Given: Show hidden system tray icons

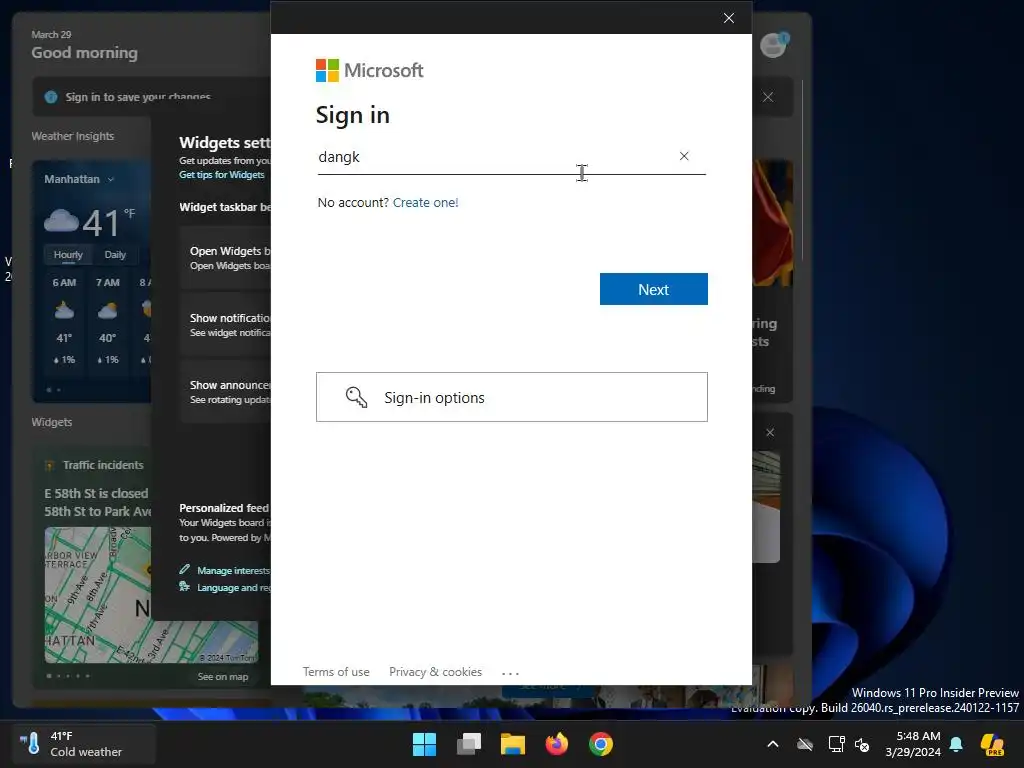Looking at the screenshot, I should coord(773,744).
